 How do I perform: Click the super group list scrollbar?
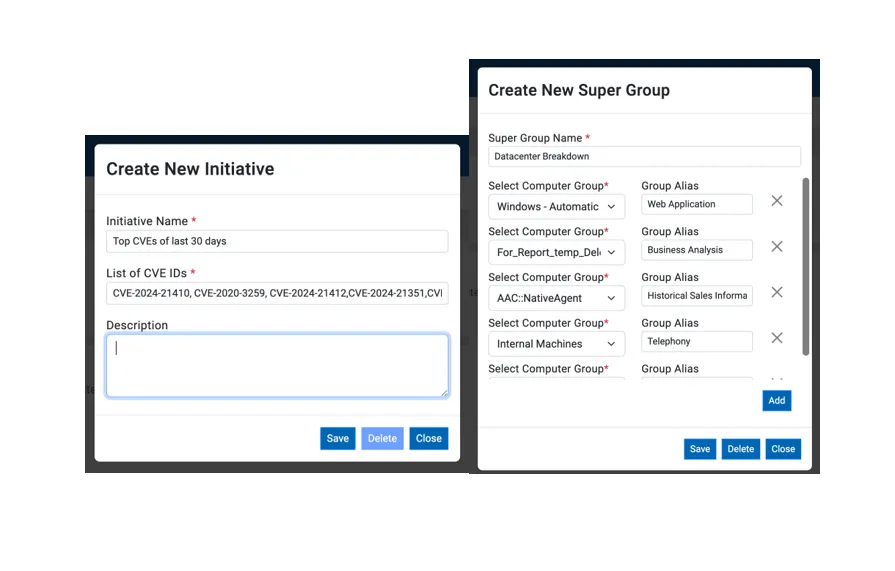coord(806,266)
